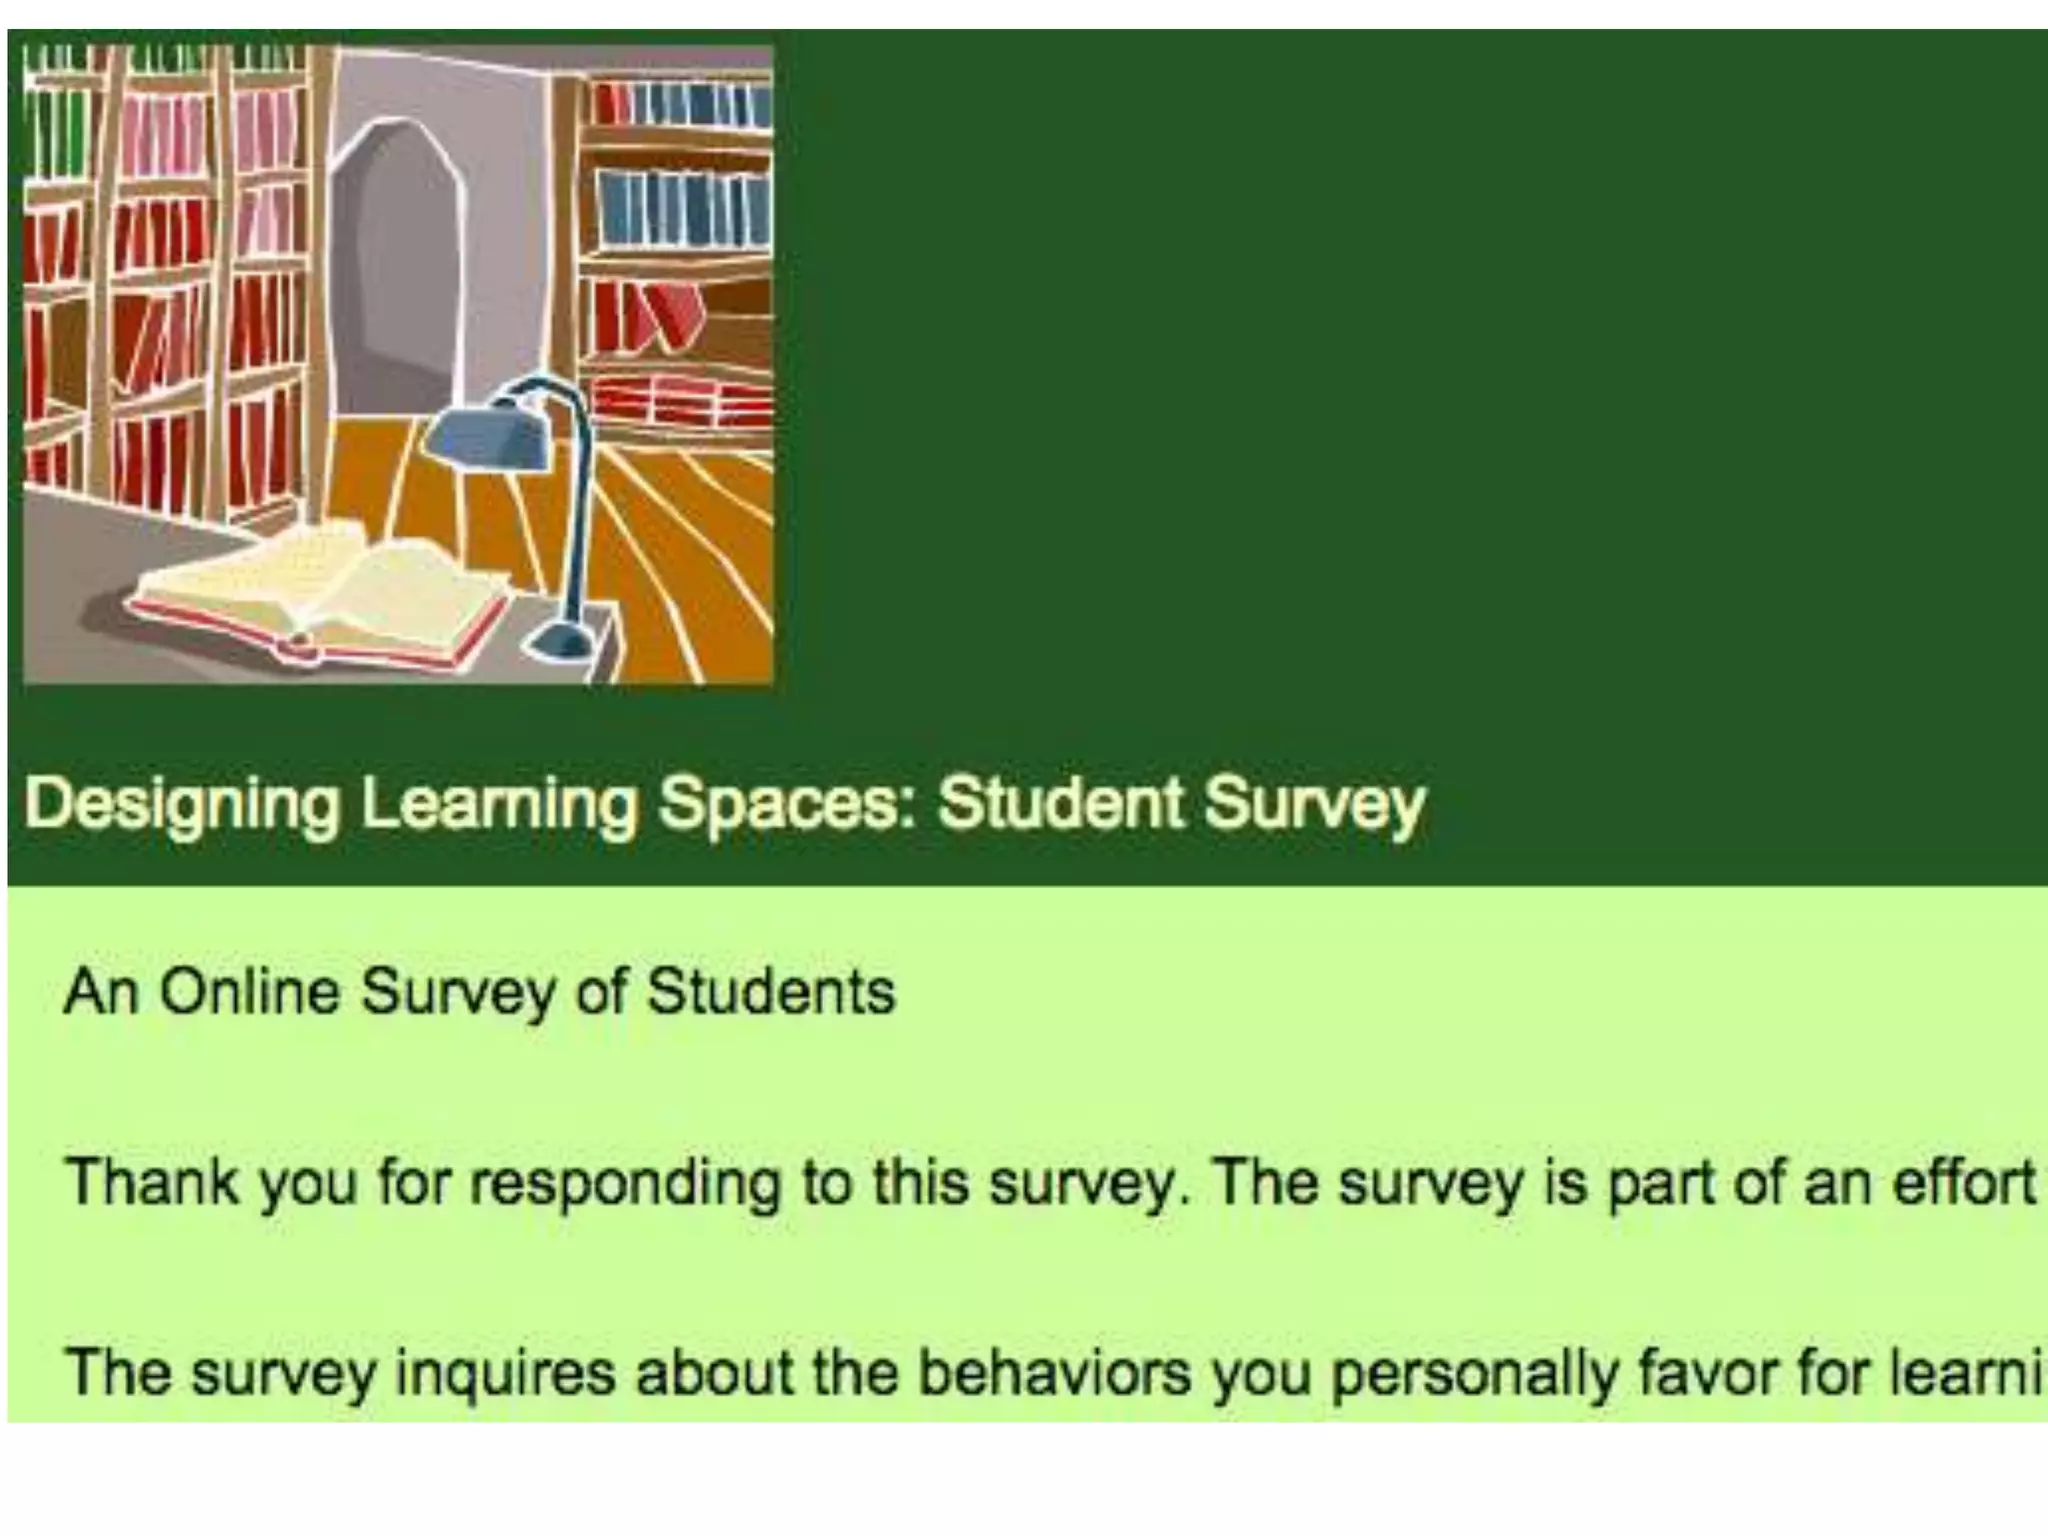Screen dimensions: 2048x1536
Task: Click the library illustration image
Action: pos(398,364)
